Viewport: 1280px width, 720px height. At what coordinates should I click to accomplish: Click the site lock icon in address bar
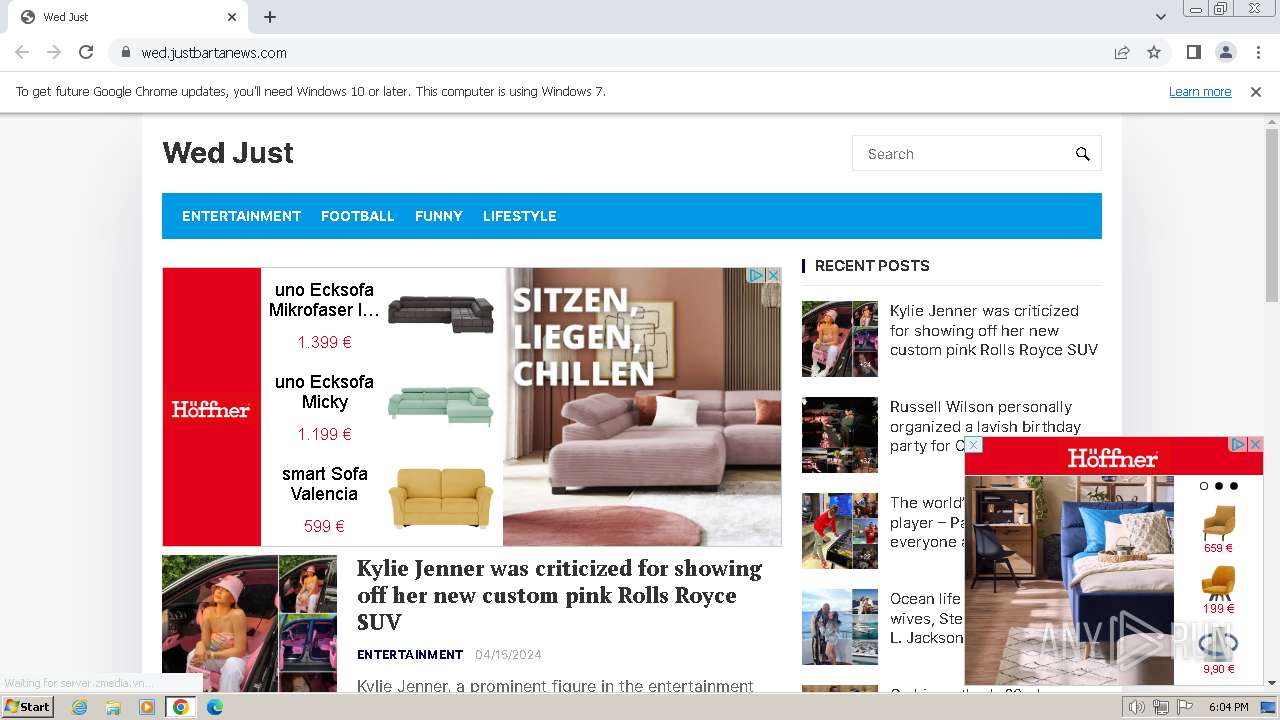[x=125, y=52]
